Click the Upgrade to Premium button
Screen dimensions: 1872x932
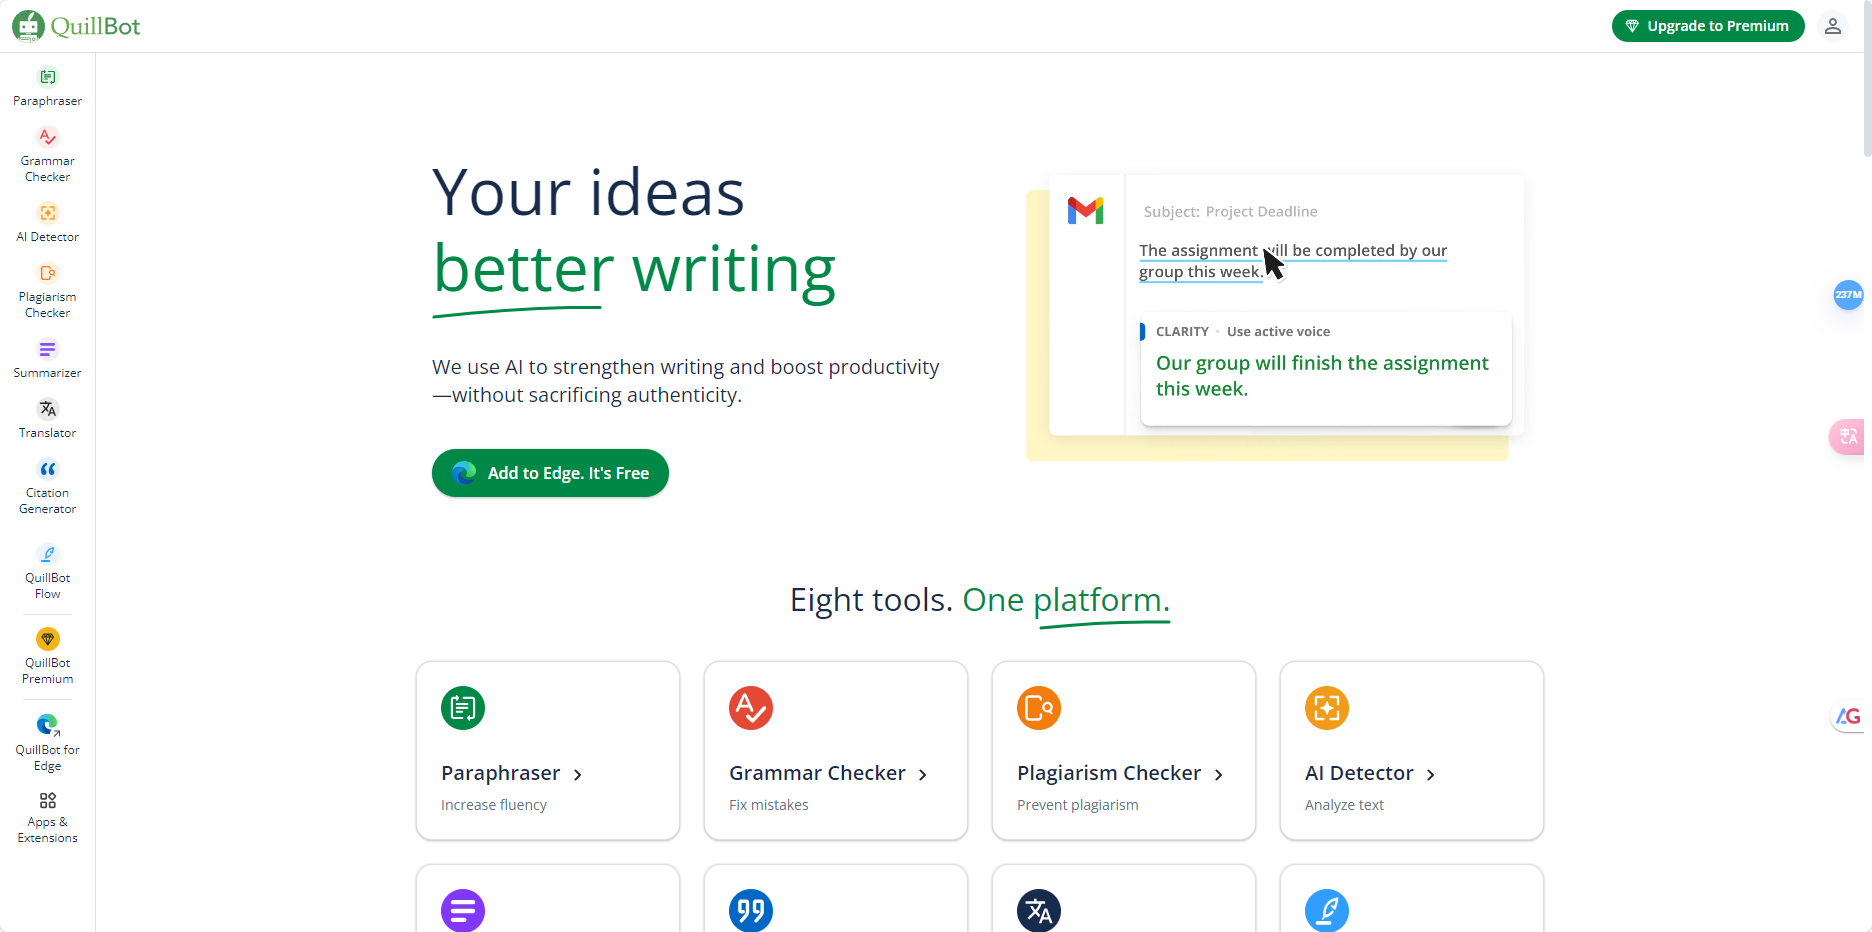(1707, 26)
